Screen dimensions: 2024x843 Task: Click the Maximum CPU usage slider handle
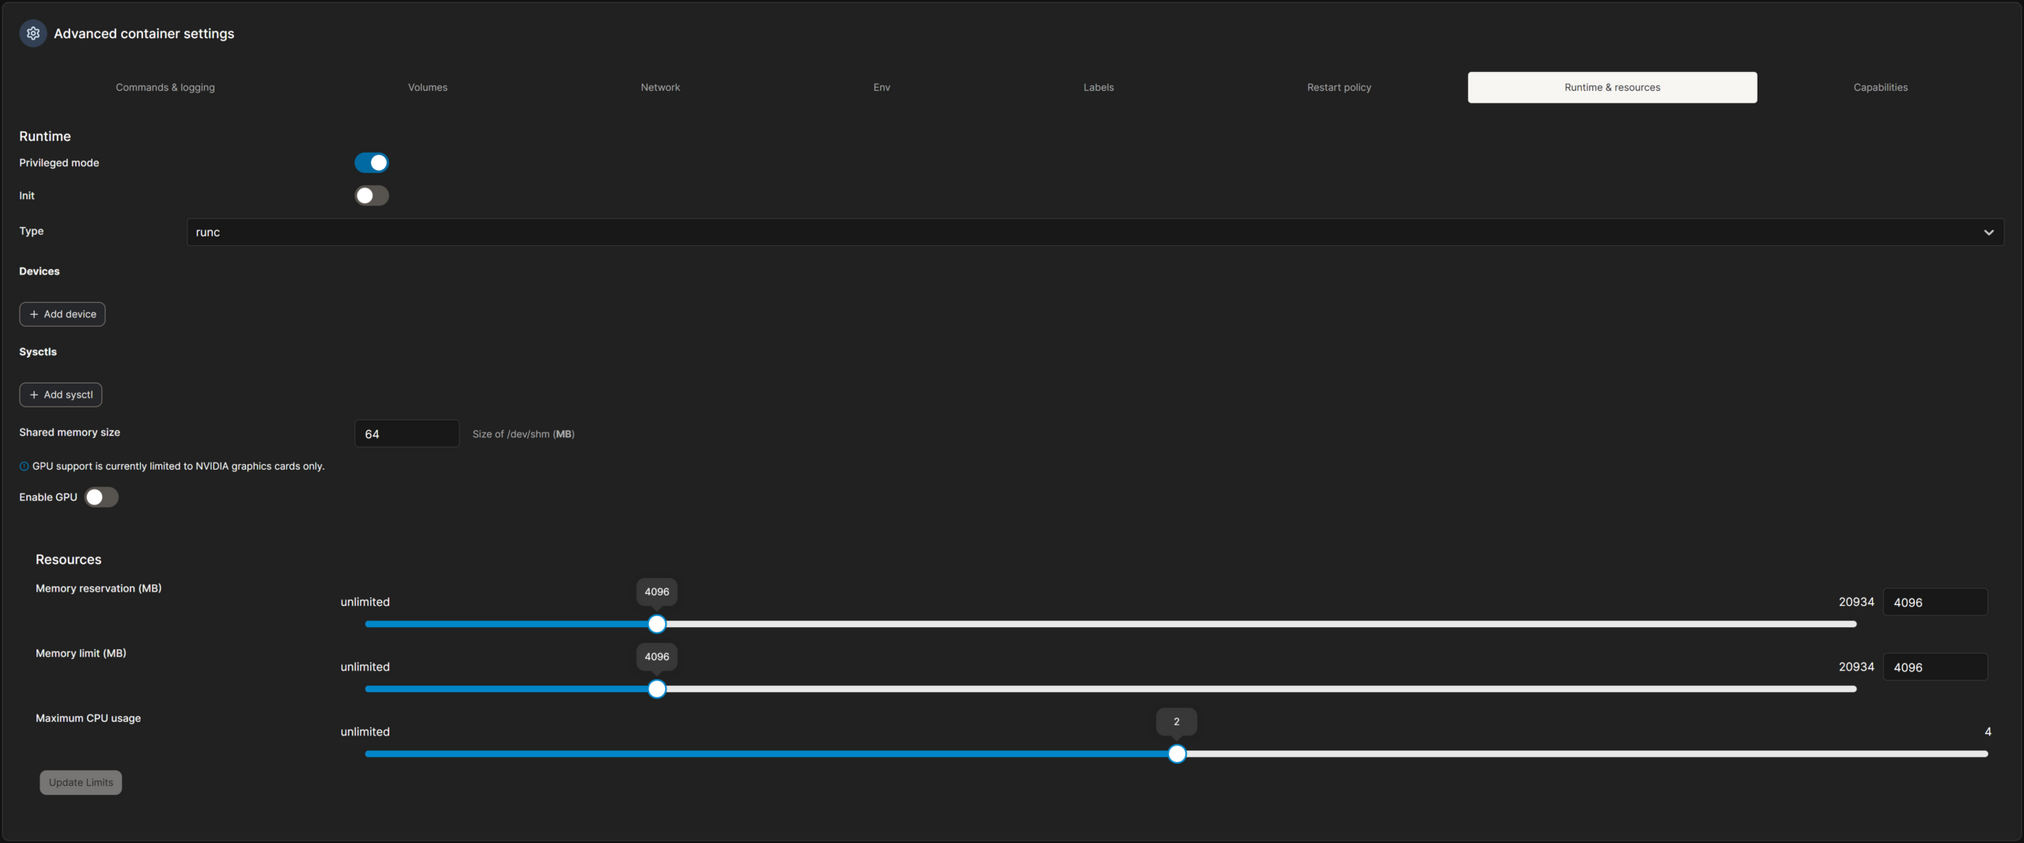1177,754
